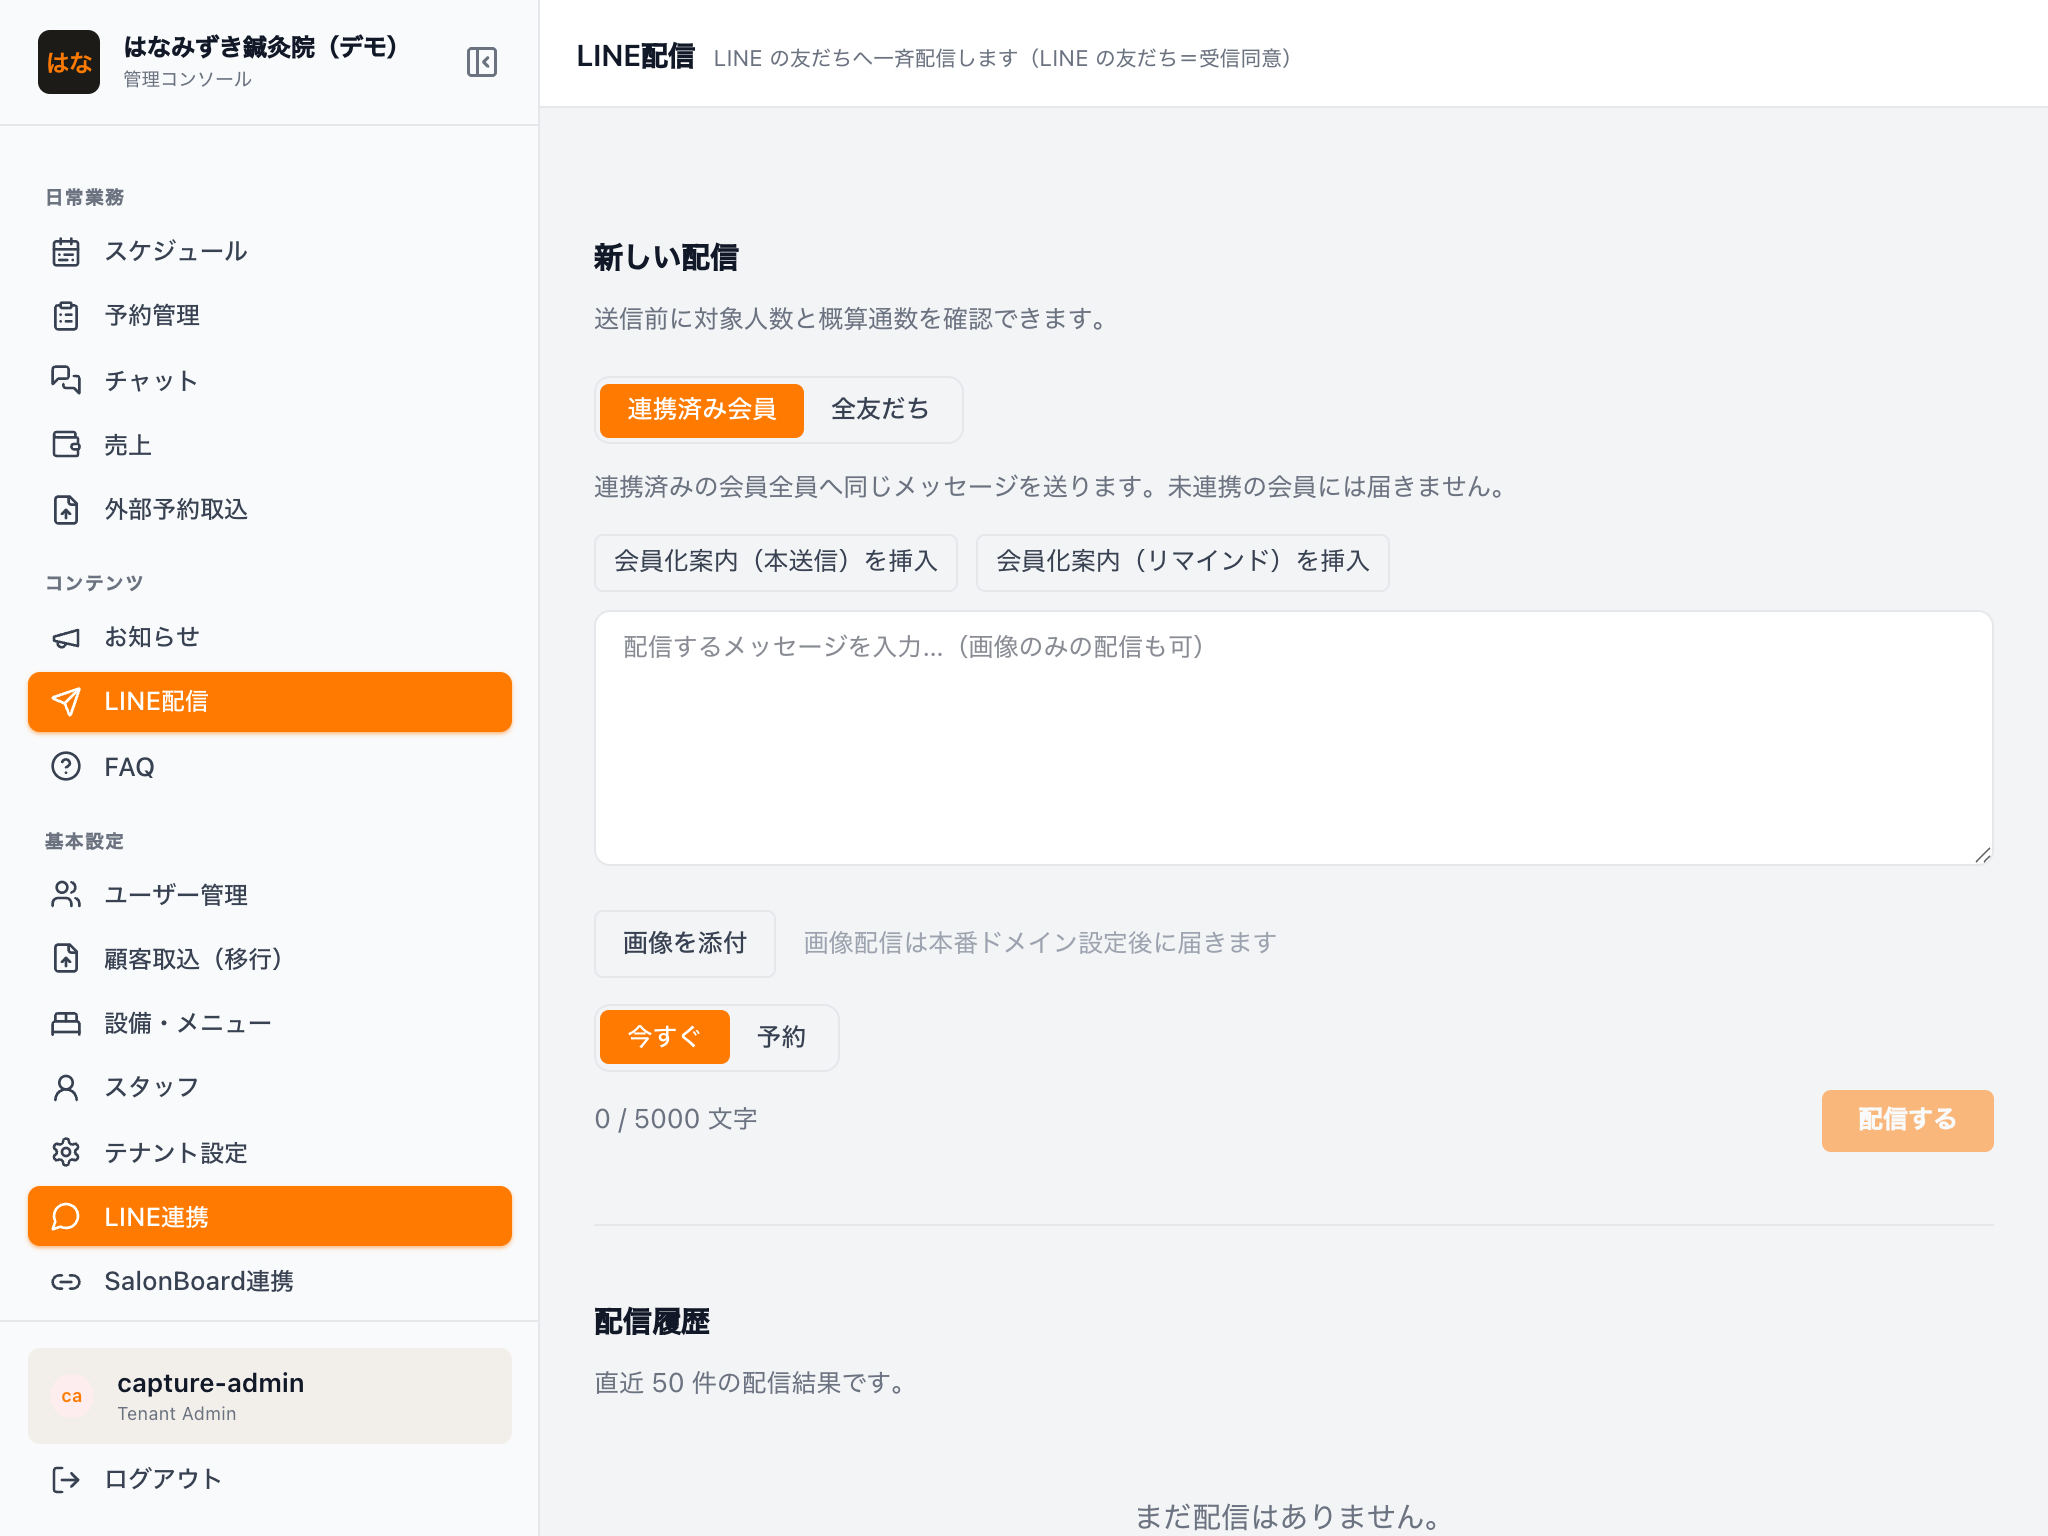2048x1536 pixels.
Task: Click ログアウト to sign out
Action: point(270,1479)
